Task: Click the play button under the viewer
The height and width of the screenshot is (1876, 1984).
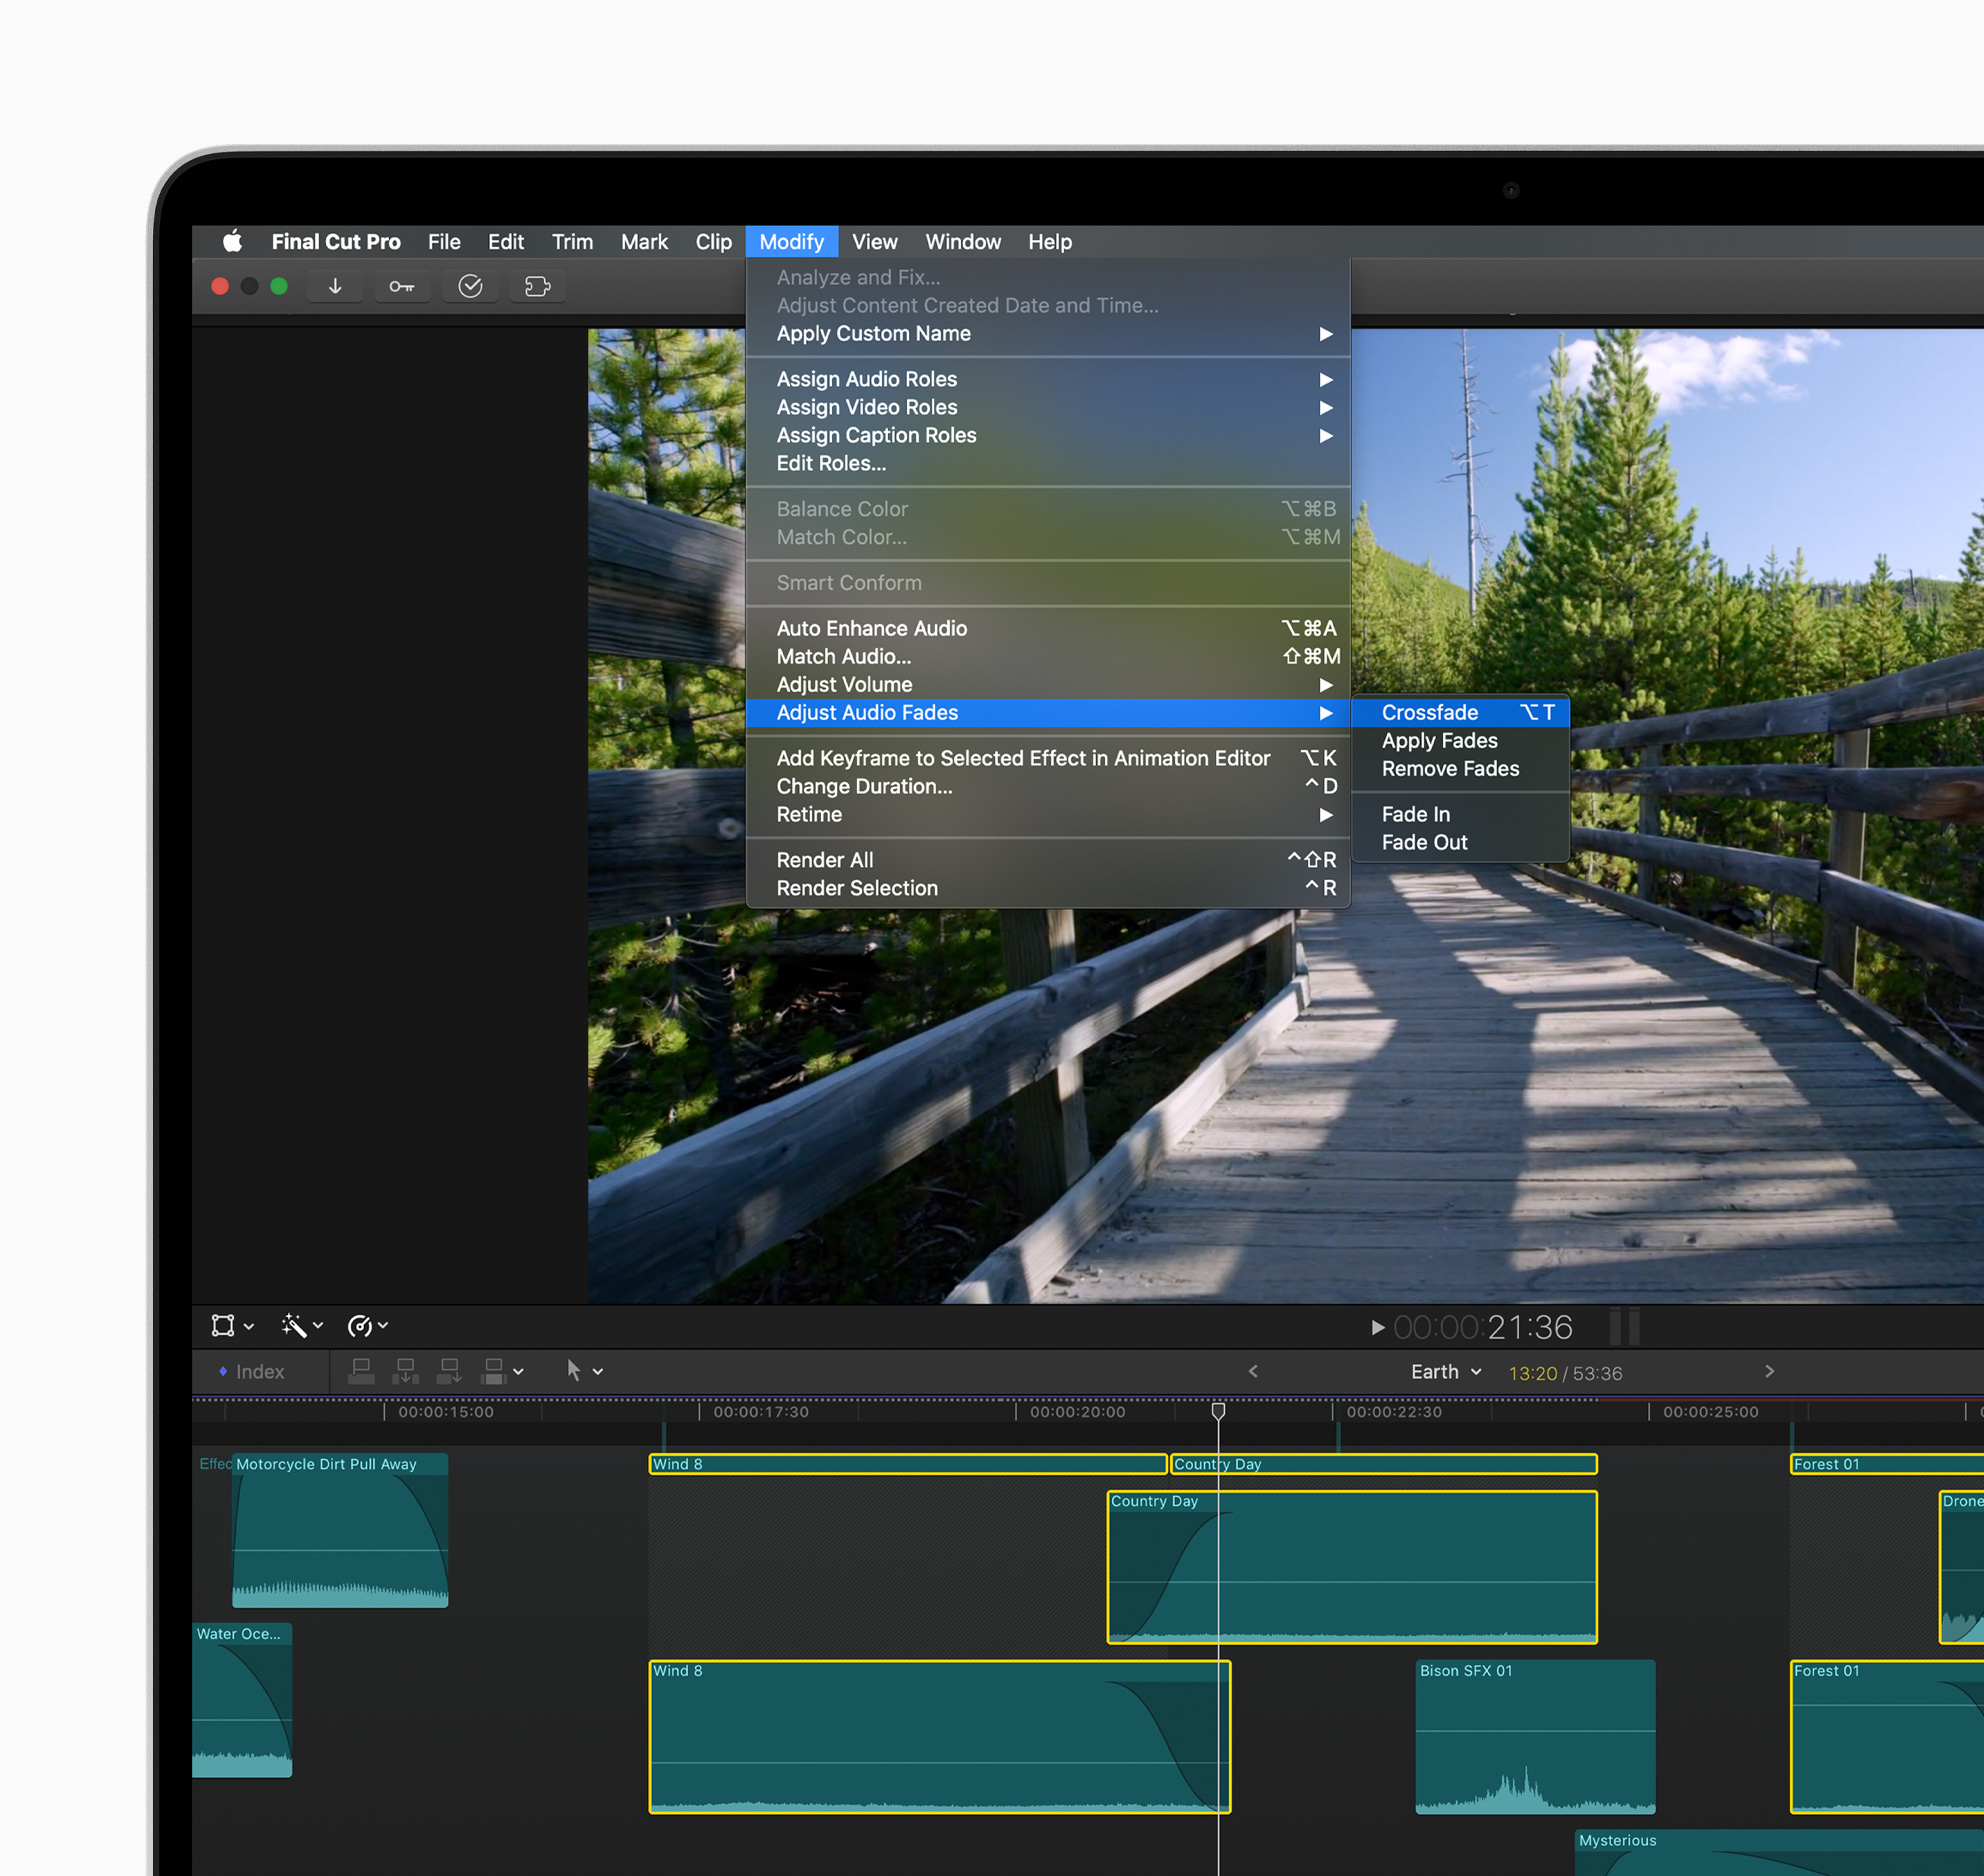Action: tap(1377, 1327)
